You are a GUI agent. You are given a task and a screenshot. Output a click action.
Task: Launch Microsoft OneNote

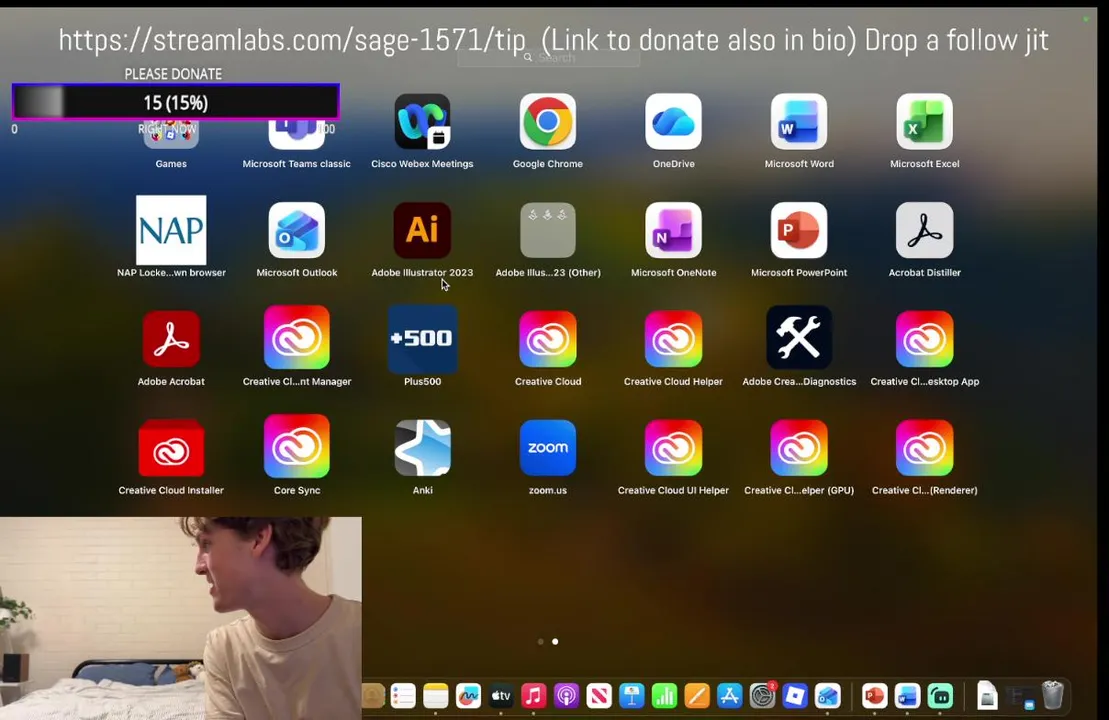tap(673, 231)
